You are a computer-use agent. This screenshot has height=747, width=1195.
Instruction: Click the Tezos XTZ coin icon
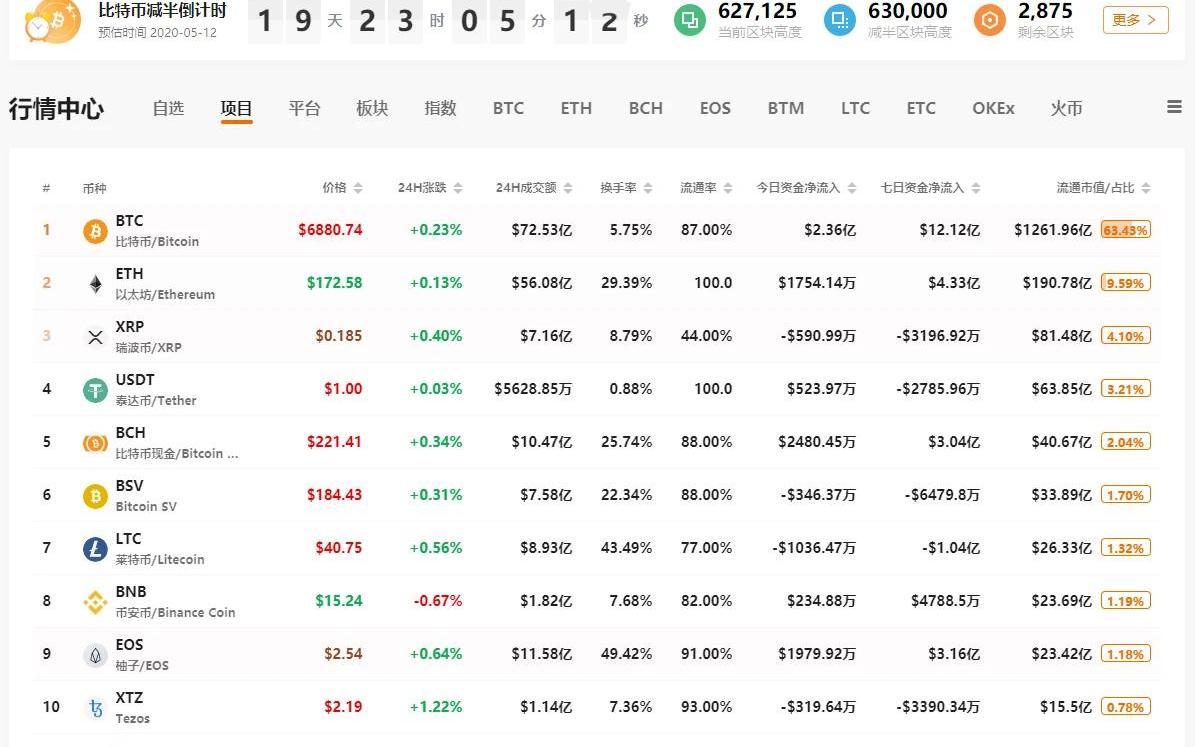(95, 708)
